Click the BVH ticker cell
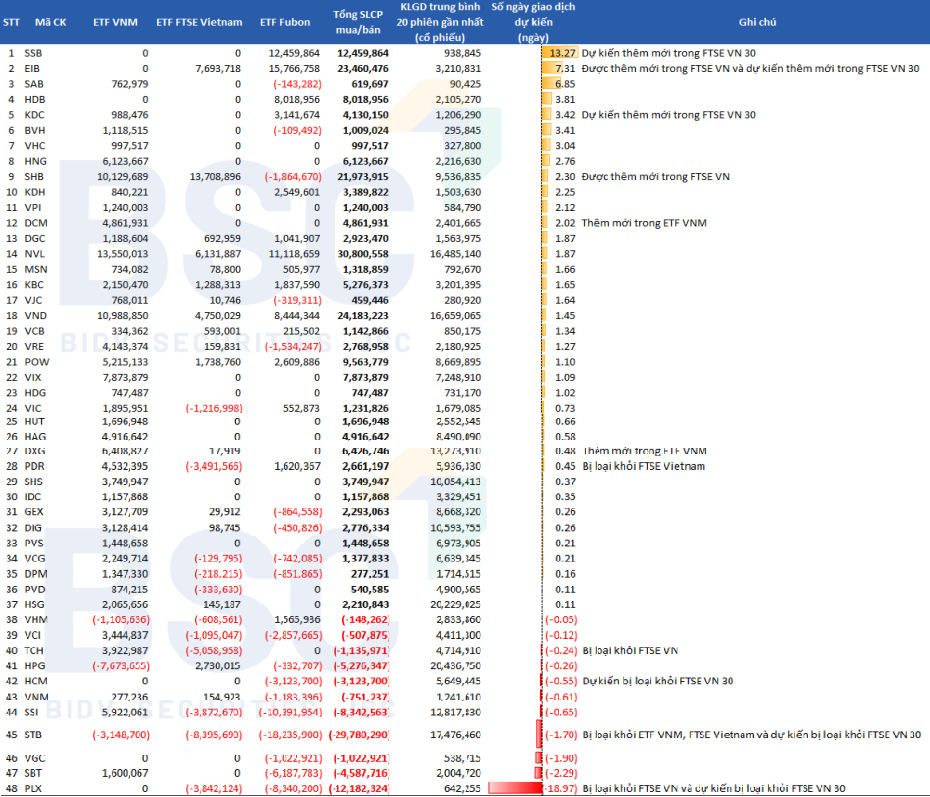 34,130
